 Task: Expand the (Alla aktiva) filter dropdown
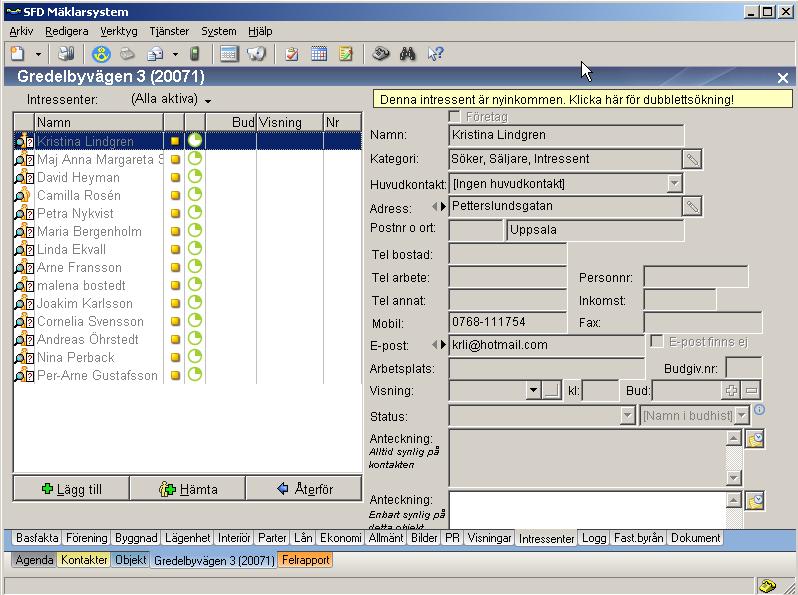coord(208,101)
